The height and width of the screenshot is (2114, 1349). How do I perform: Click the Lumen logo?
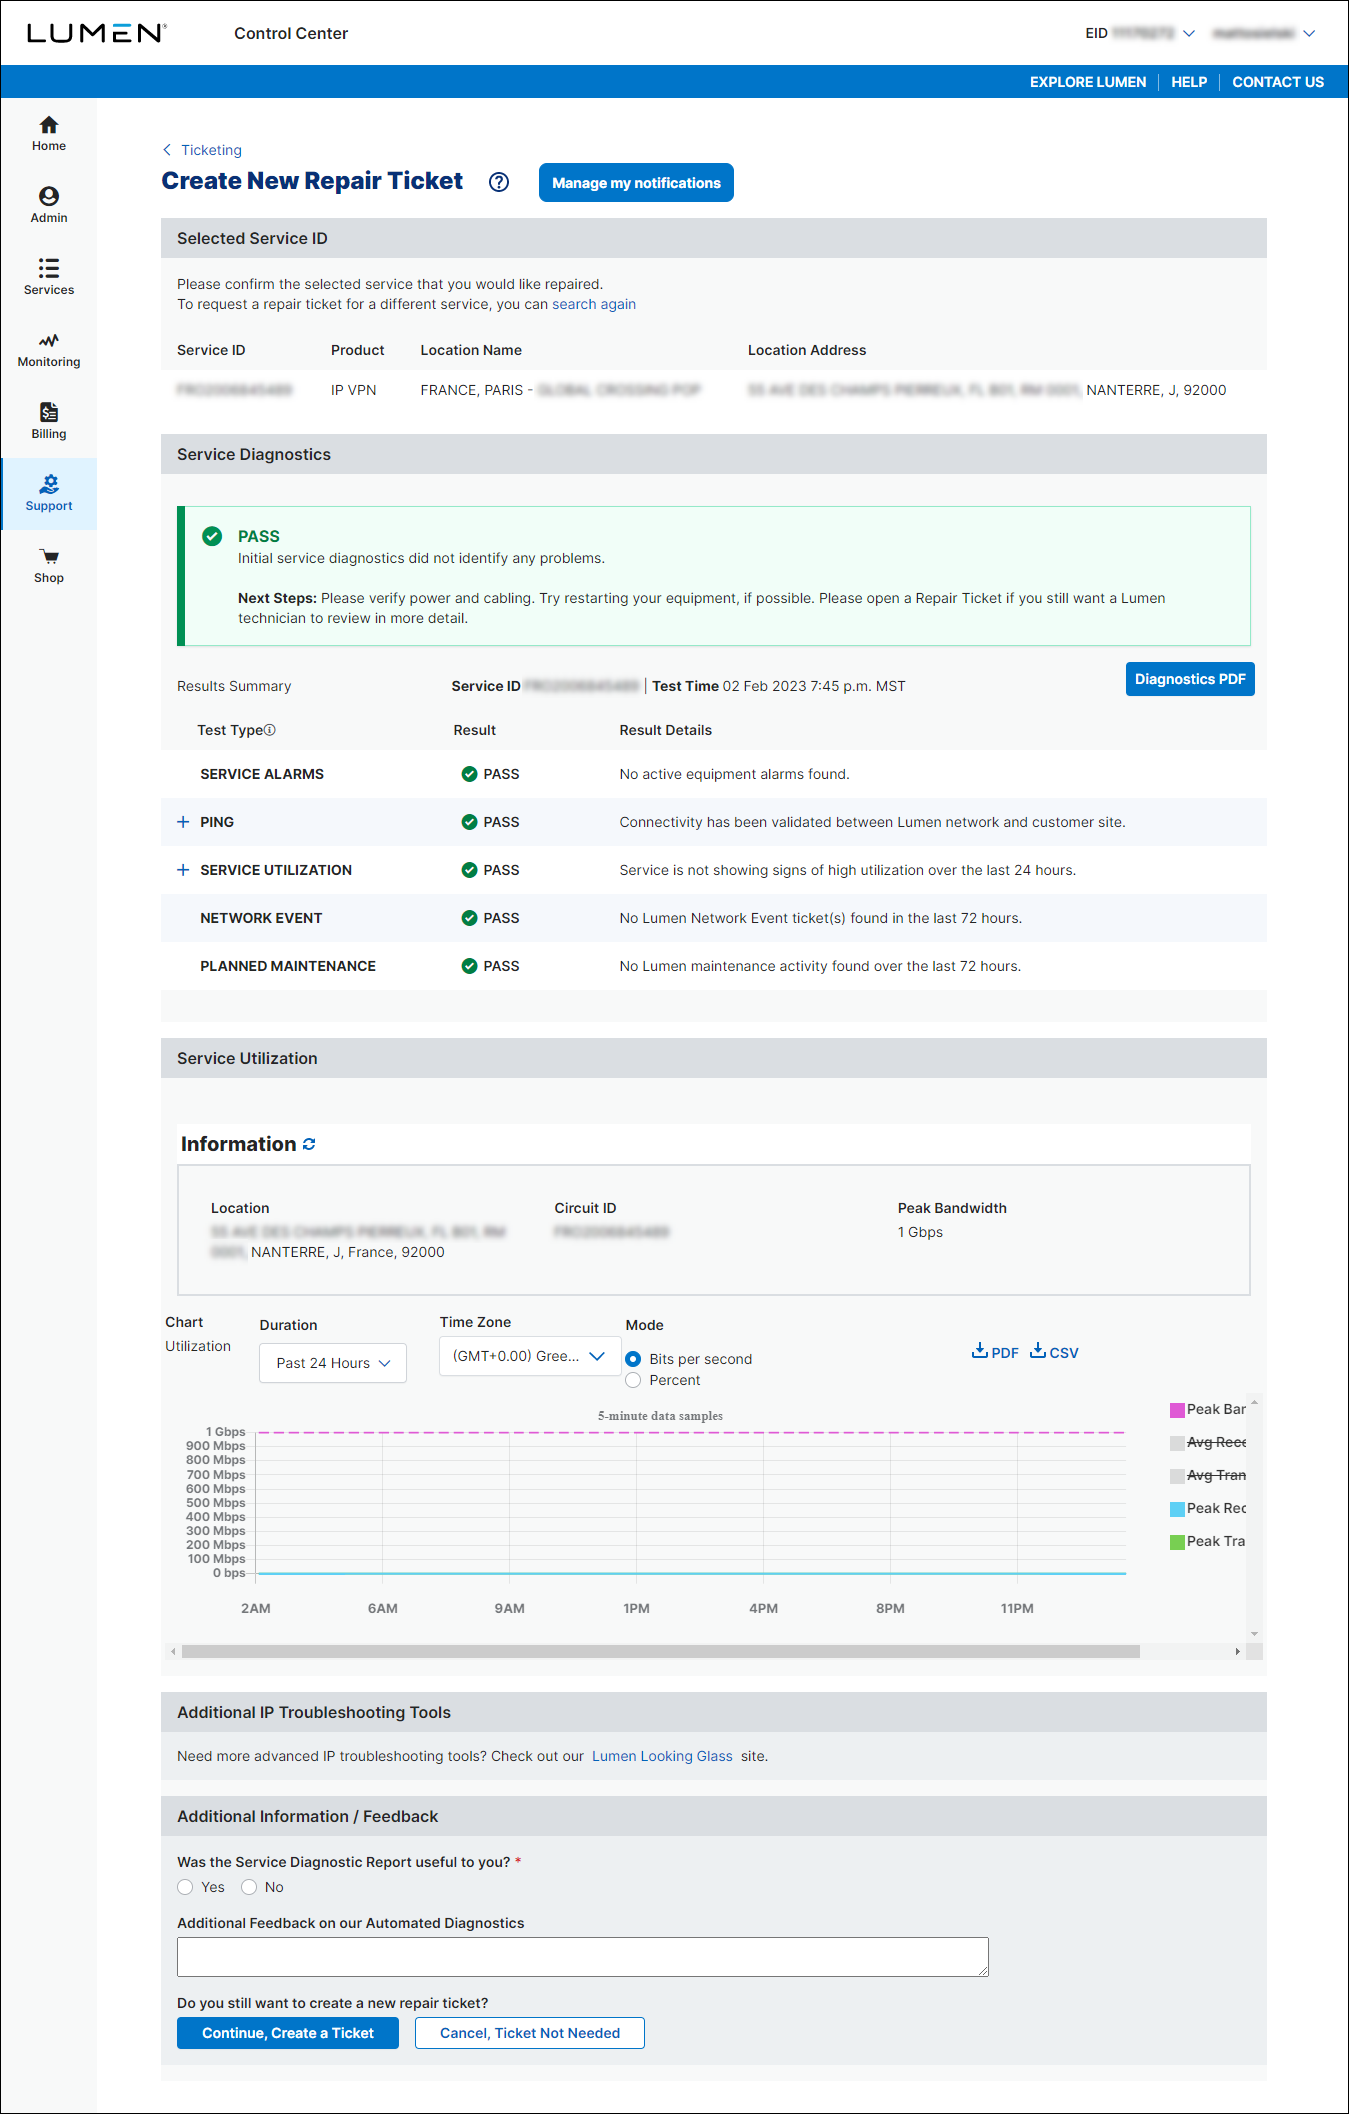pos(96,33)
